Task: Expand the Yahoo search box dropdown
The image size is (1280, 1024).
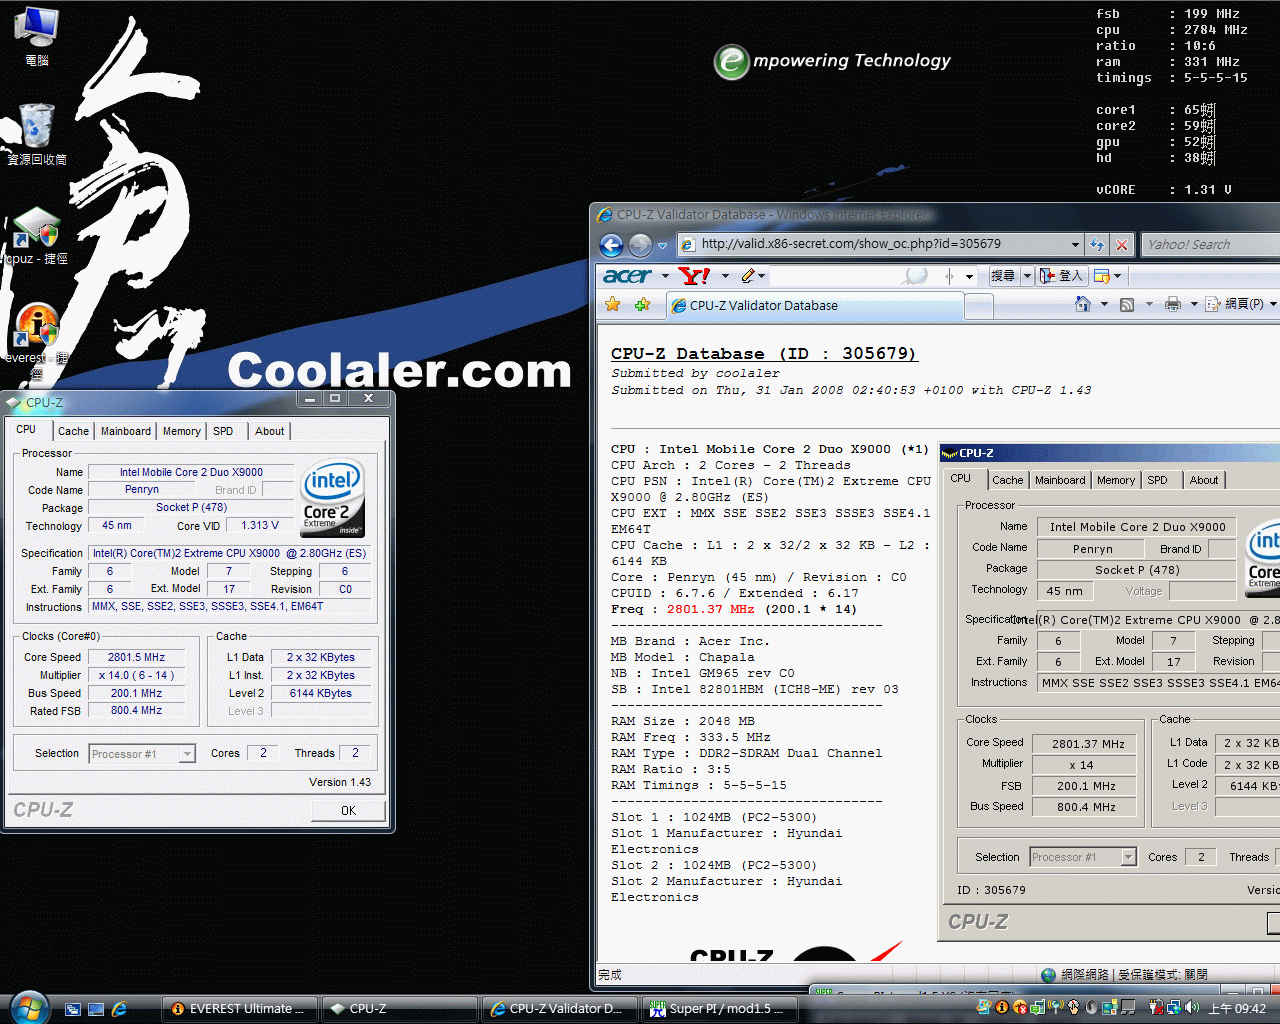Action: [969, 276]
